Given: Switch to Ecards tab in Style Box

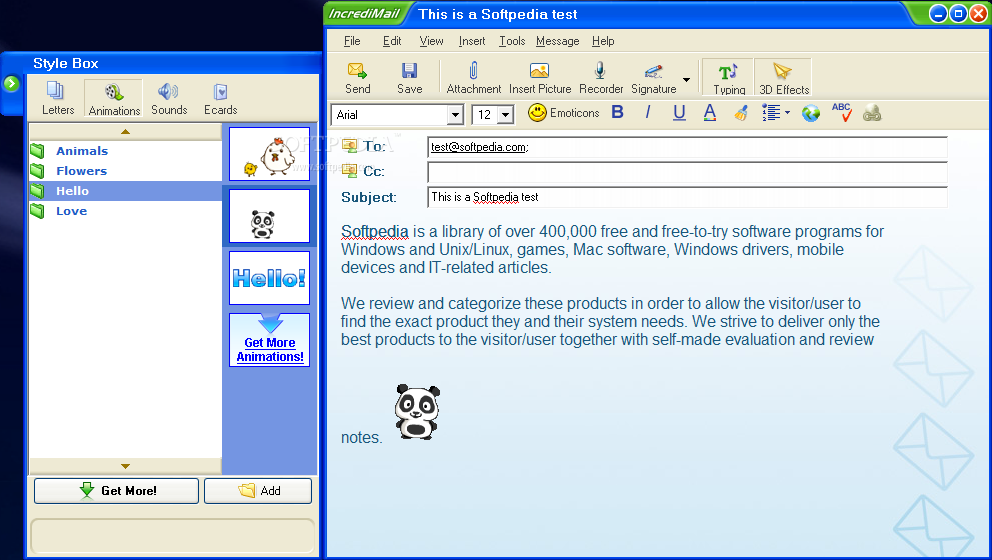Looking at the screenshot, I should tap(220, 99).
